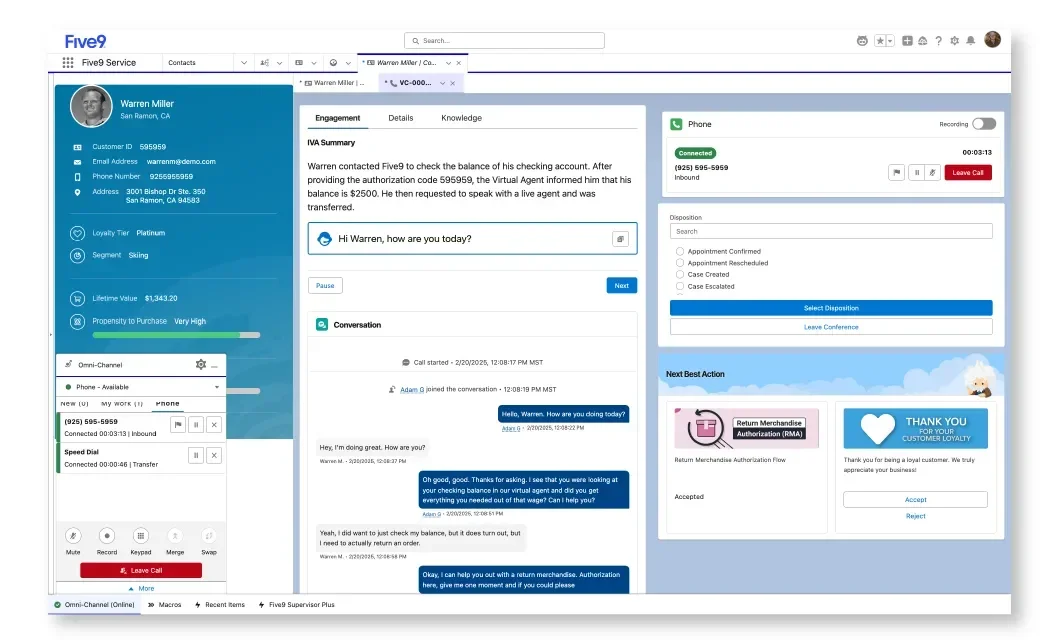This screenshot has width=1059, height=644.
Task: Click the notifications bell icon
Action: pos(970,41)
